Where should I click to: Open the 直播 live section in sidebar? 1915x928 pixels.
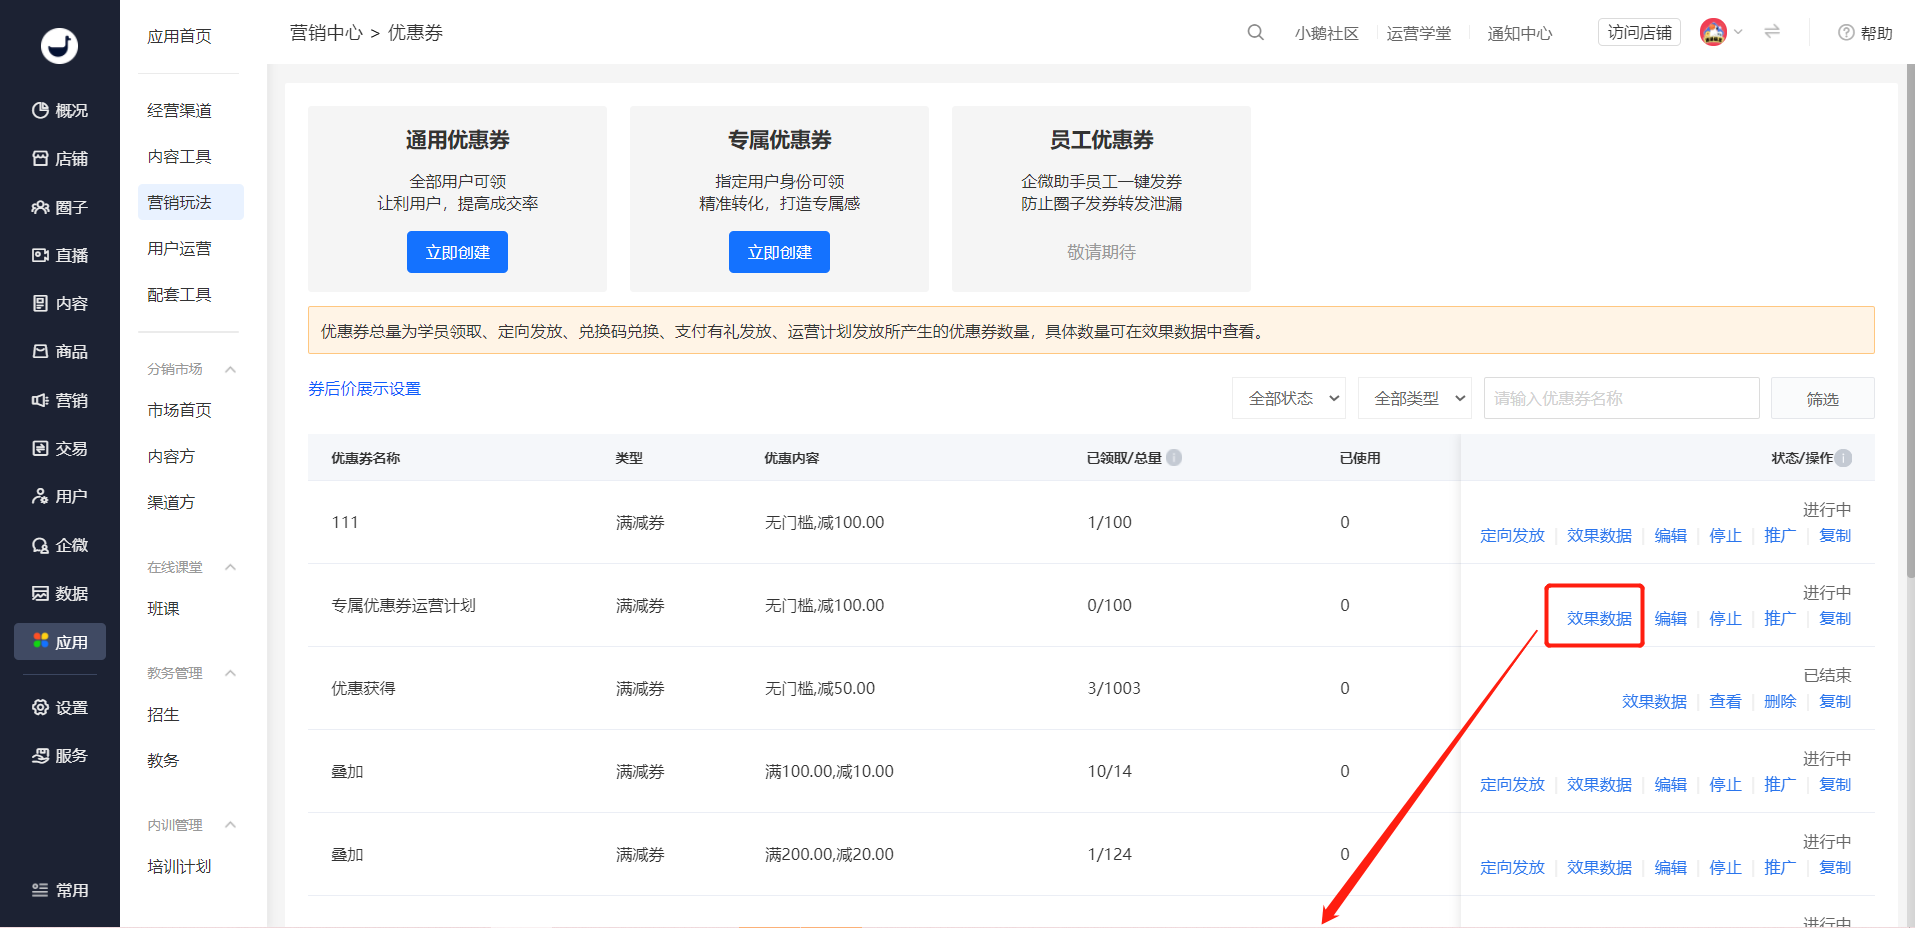[60, 255]
